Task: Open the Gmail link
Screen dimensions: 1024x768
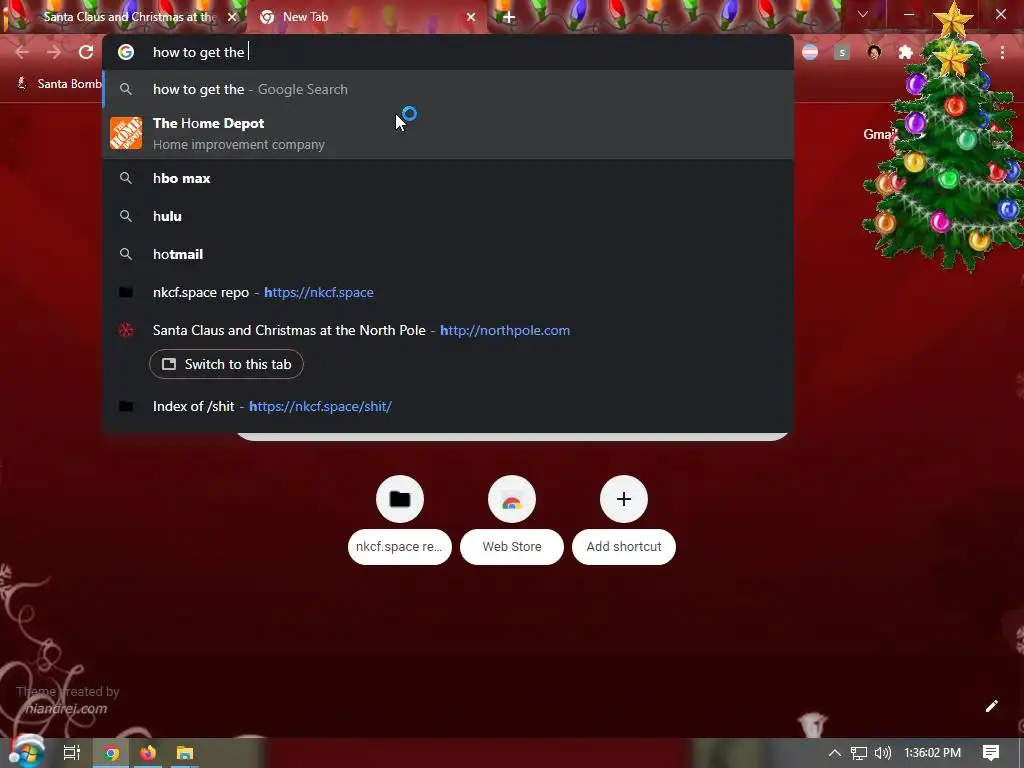Action: 879,135
